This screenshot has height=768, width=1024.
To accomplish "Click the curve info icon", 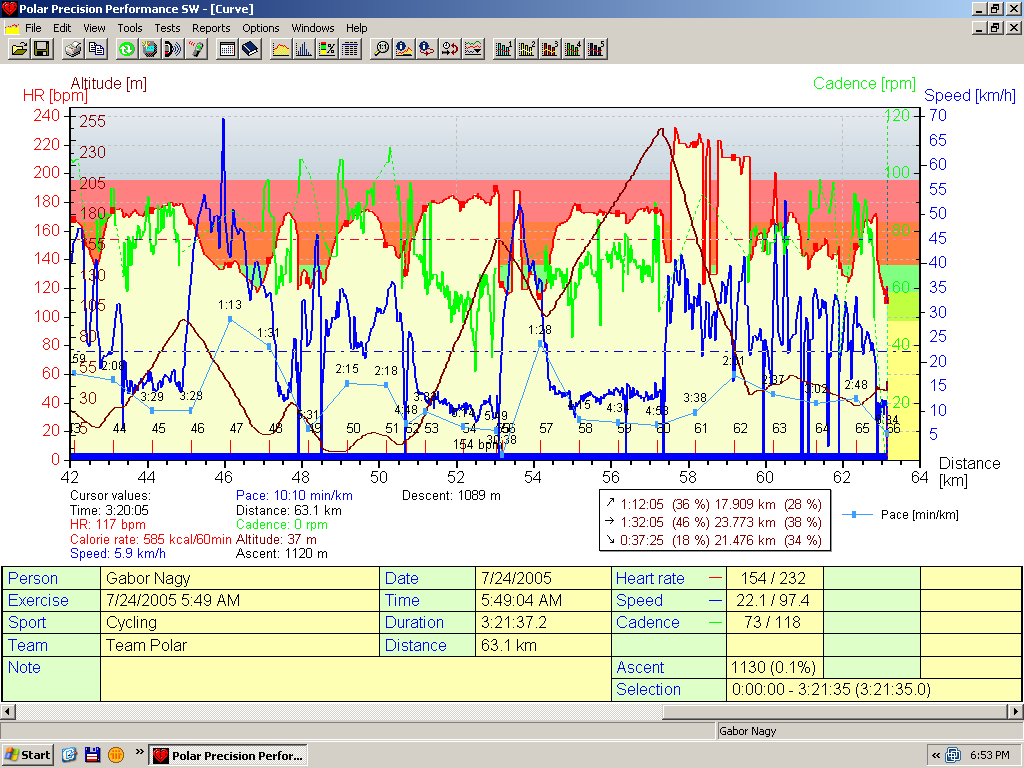I will click(404, 49).
